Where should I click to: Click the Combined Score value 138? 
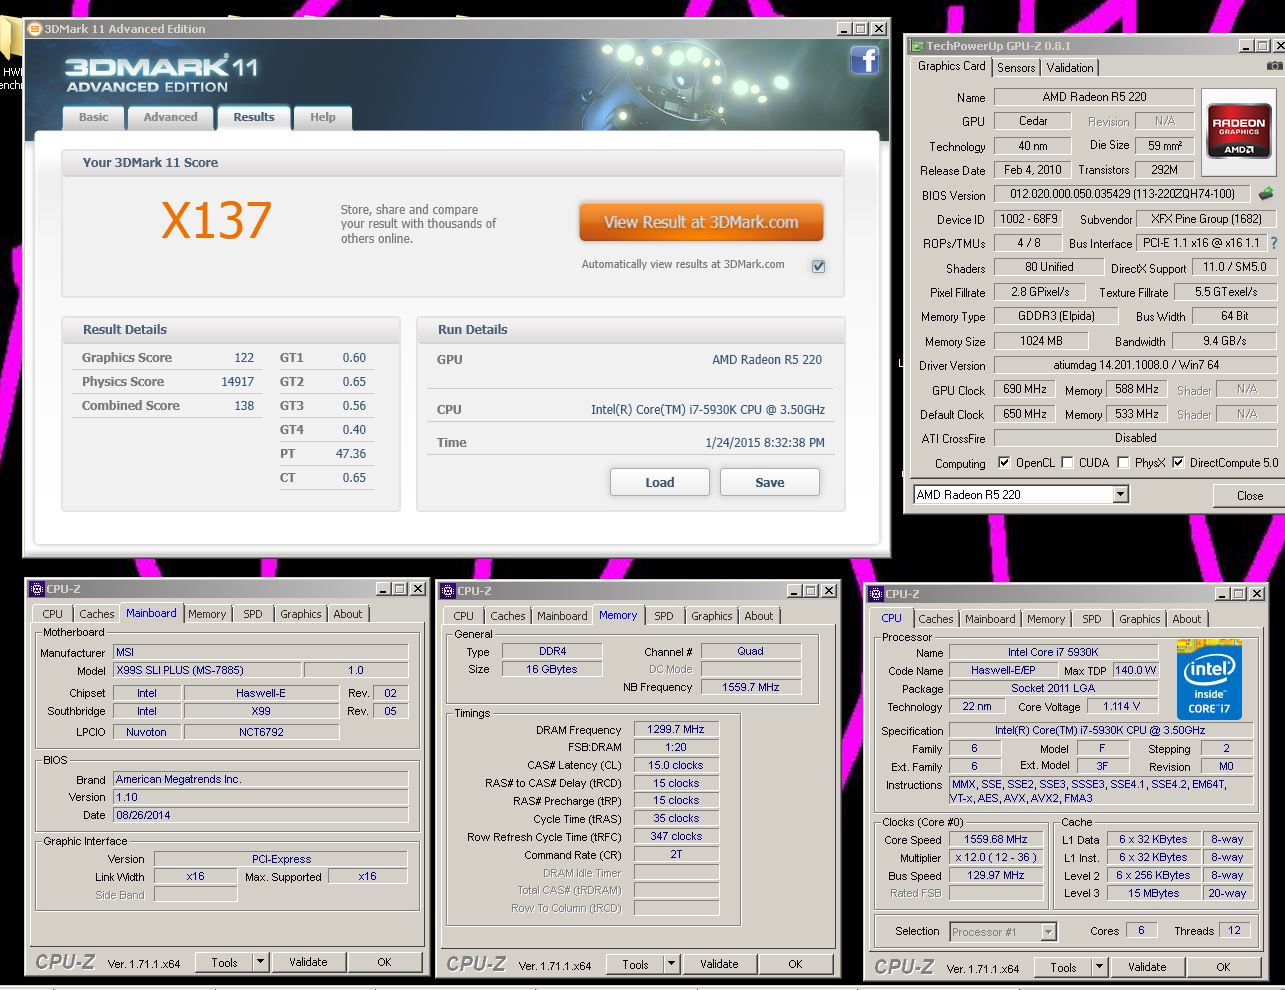(244, 406)
